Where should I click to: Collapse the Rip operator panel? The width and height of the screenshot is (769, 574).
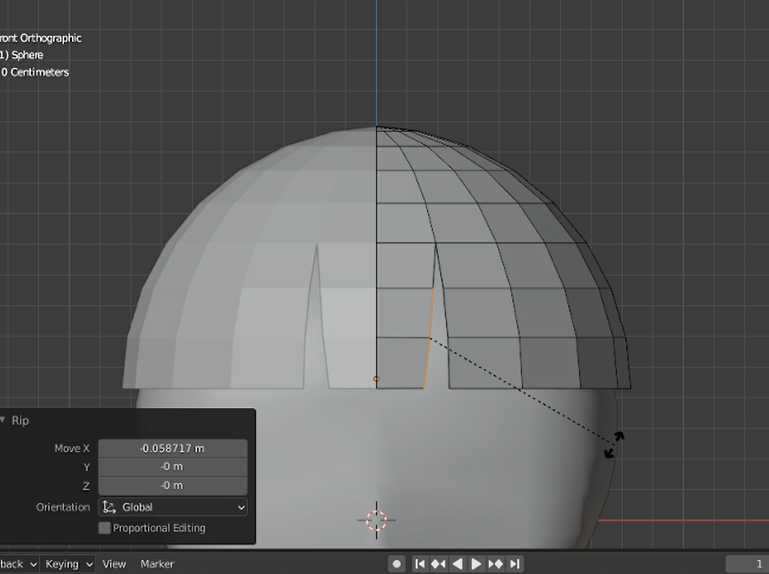tap(3, 420)
